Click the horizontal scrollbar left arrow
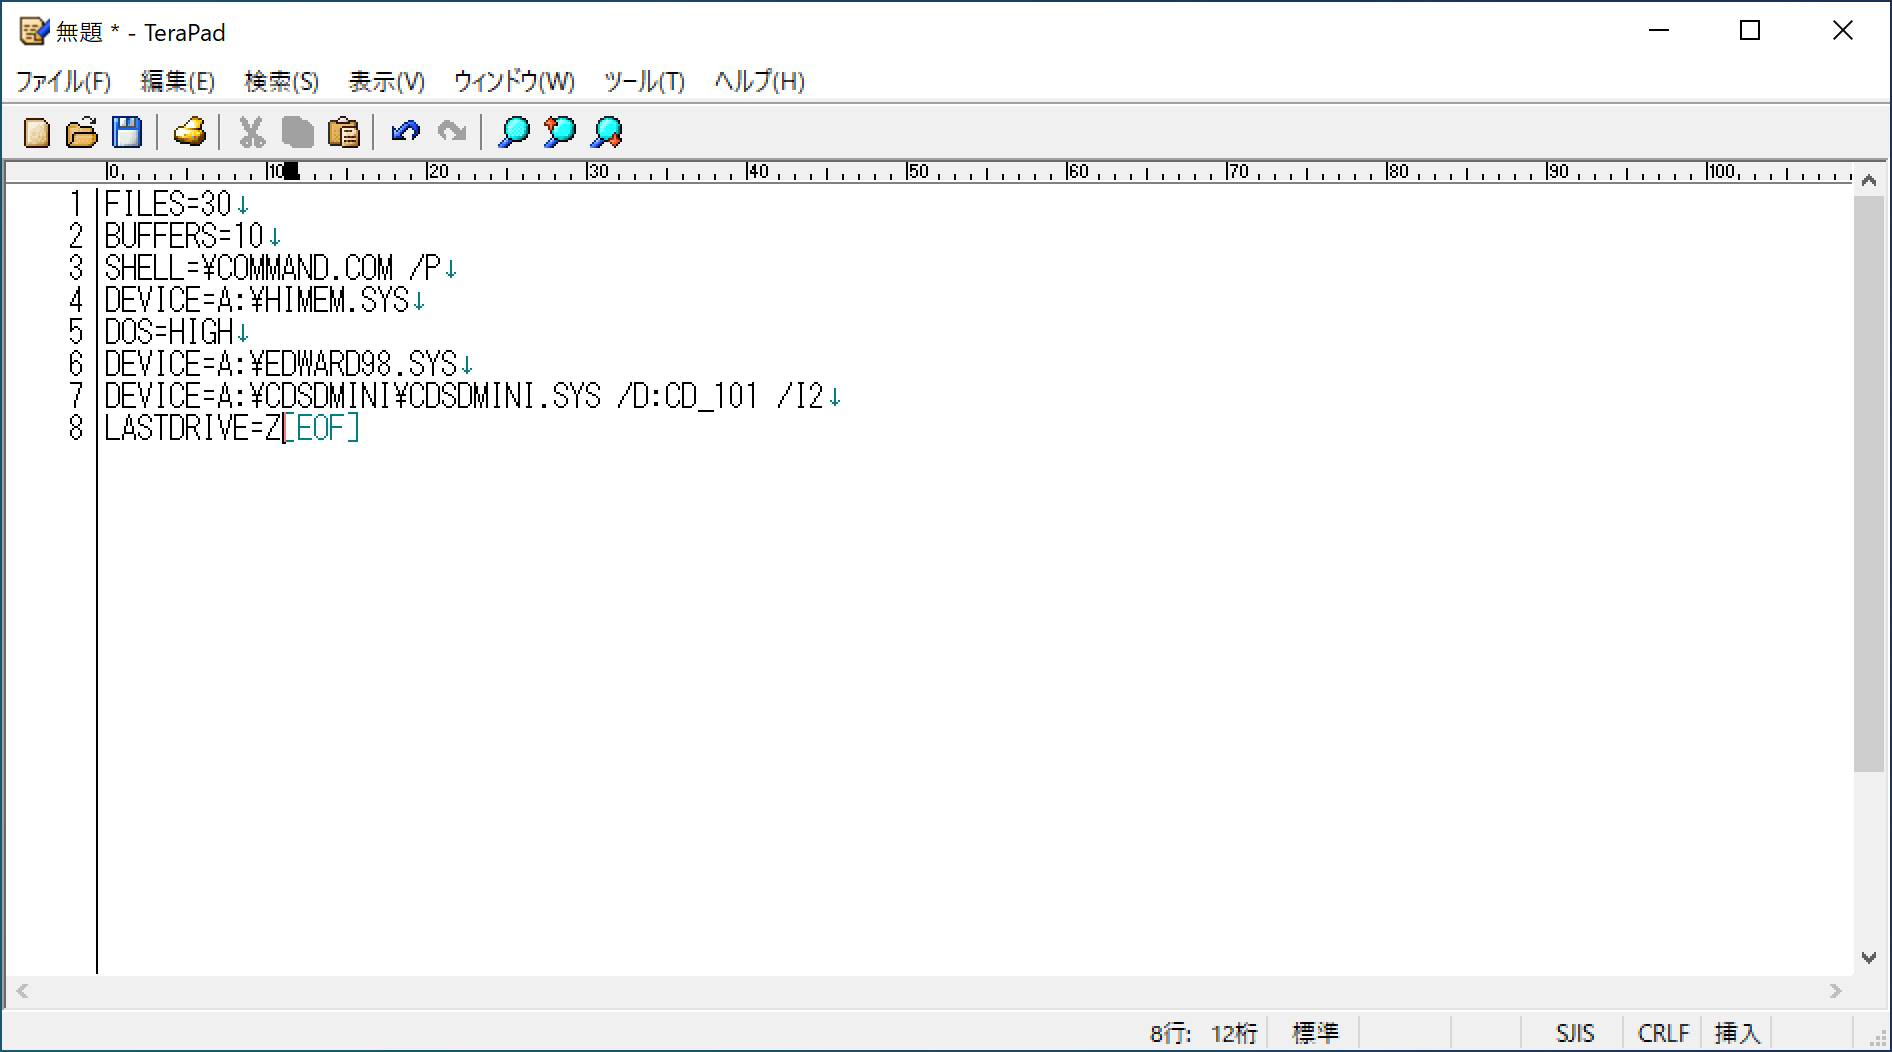The image size is (1892, 1052). click(22, 991)
